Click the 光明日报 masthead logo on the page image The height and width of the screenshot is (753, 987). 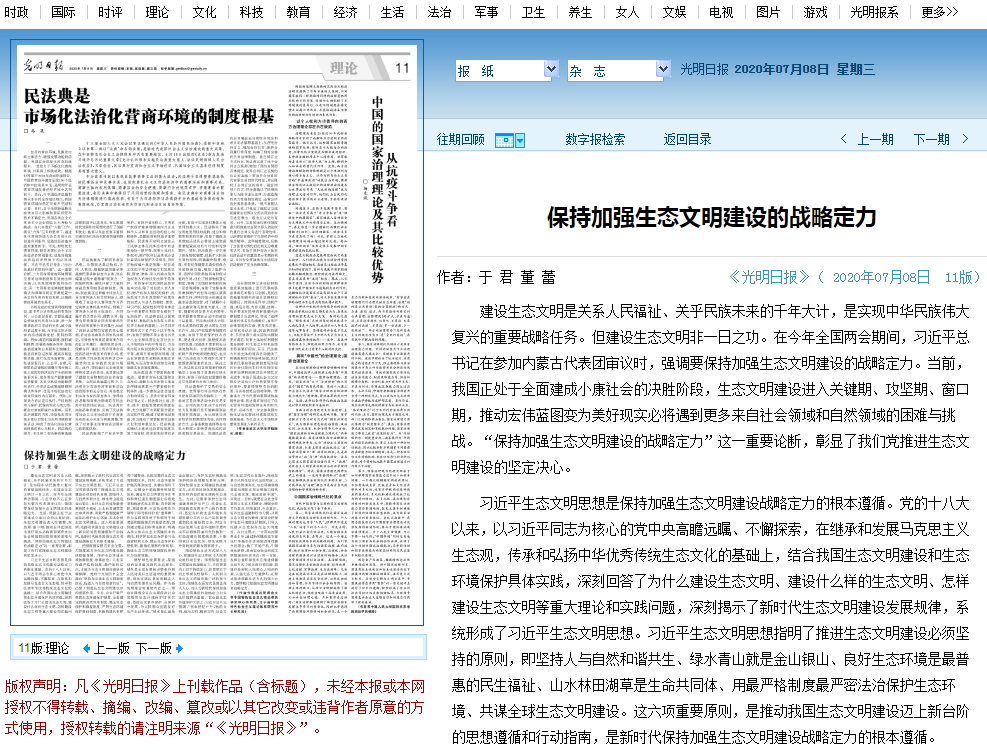click(x=41, y=68)
